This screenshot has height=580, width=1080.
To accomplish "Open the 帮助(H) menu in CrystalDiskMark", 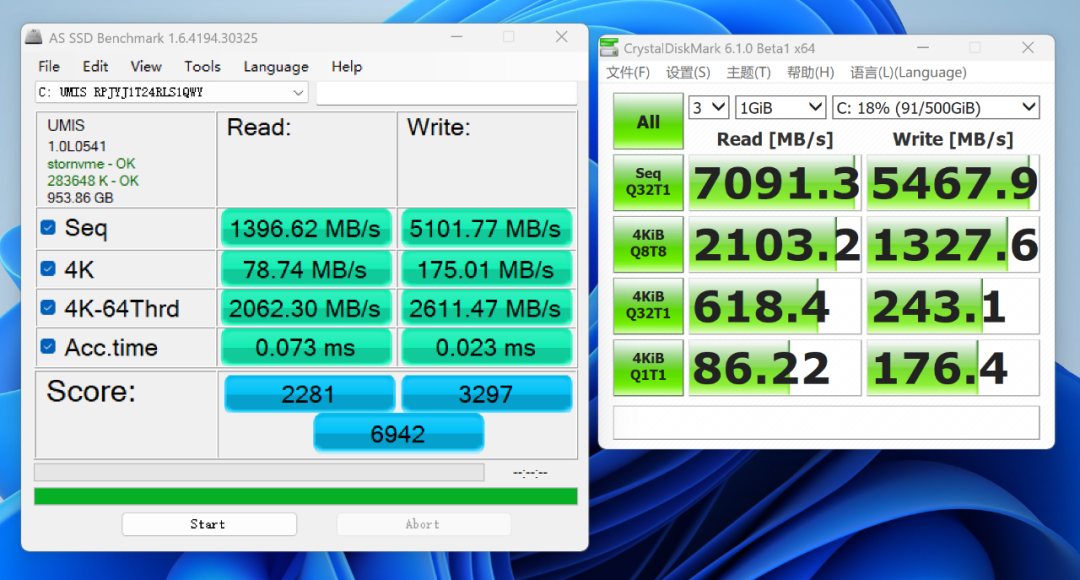I will point(811,72).
